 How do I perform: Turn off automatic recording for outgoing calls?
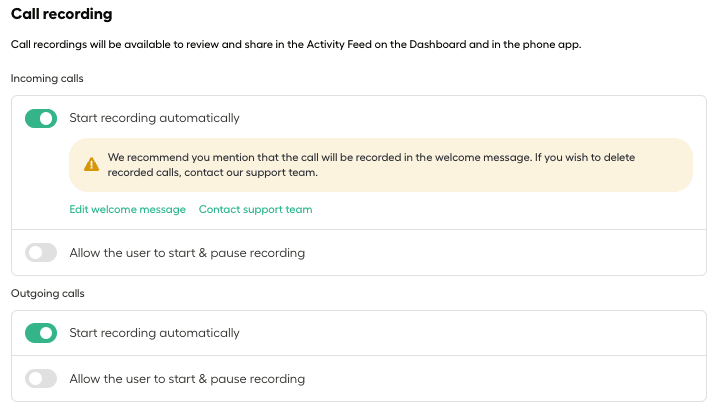tap(41, 333)
